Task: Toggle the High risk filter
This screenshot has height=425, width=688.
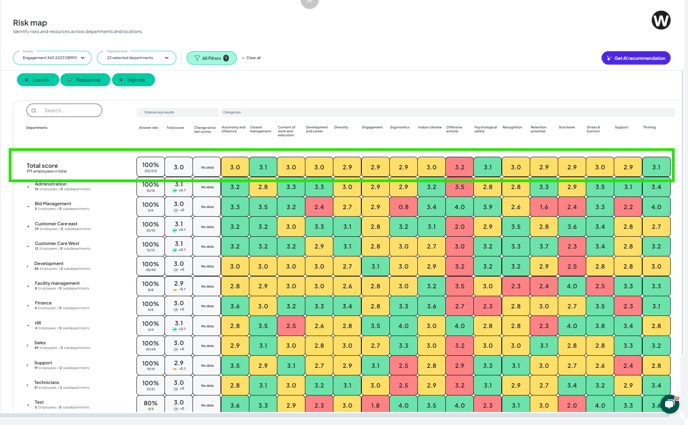Action: pos(133,80)
